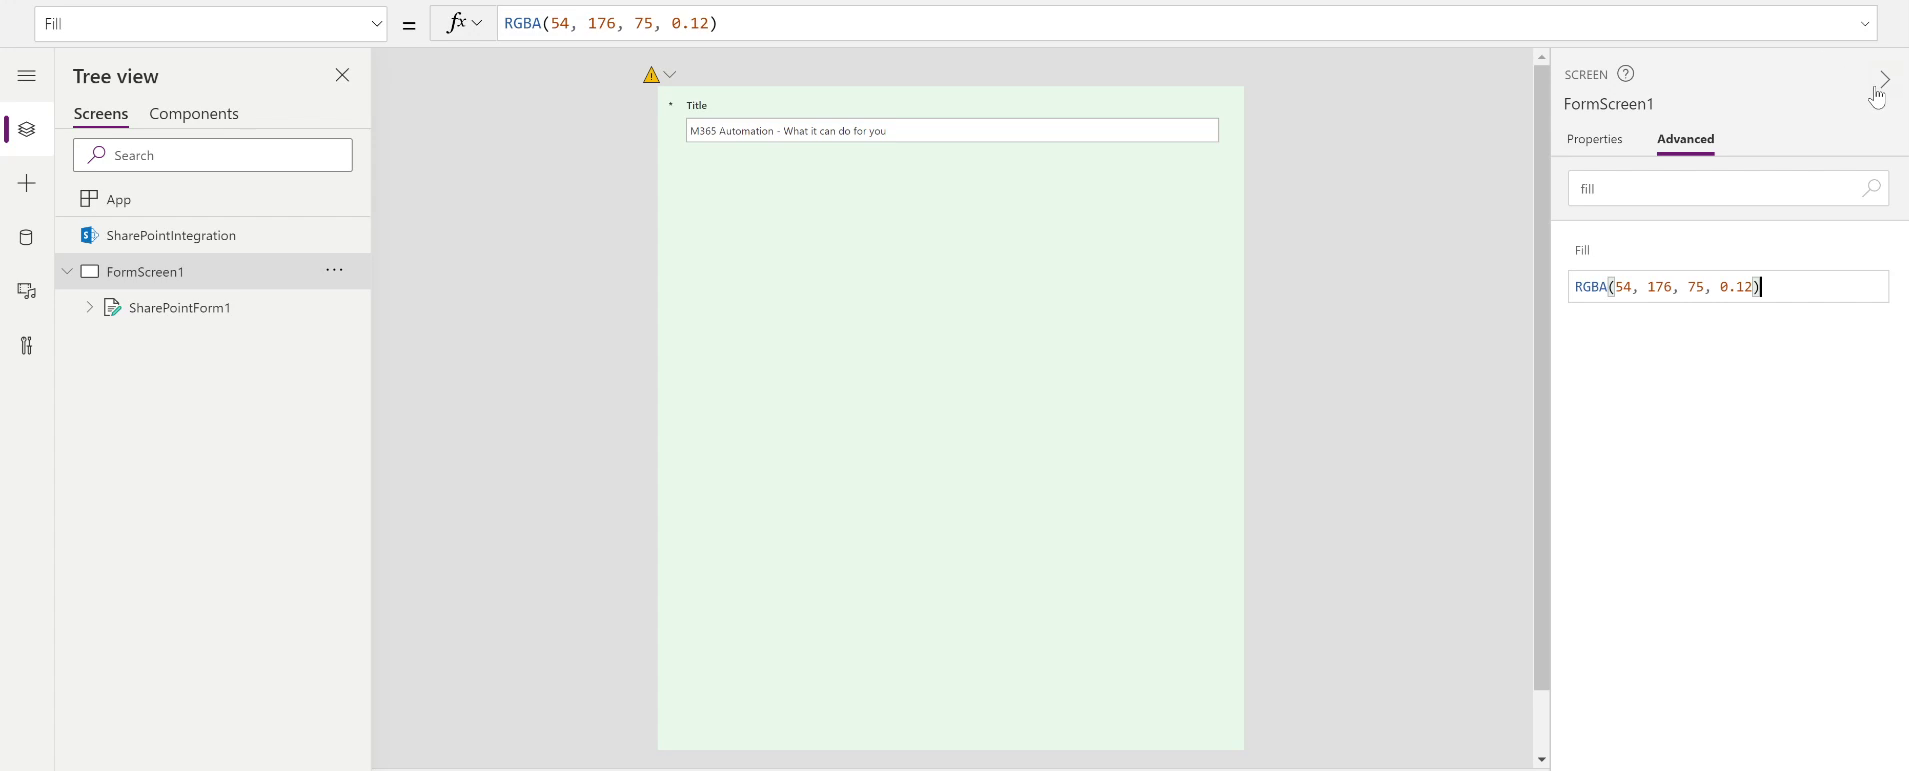The width and height of the screenshot is (1909, 771).
Task: Select the Advanced tab
Action: [1685, 139]
